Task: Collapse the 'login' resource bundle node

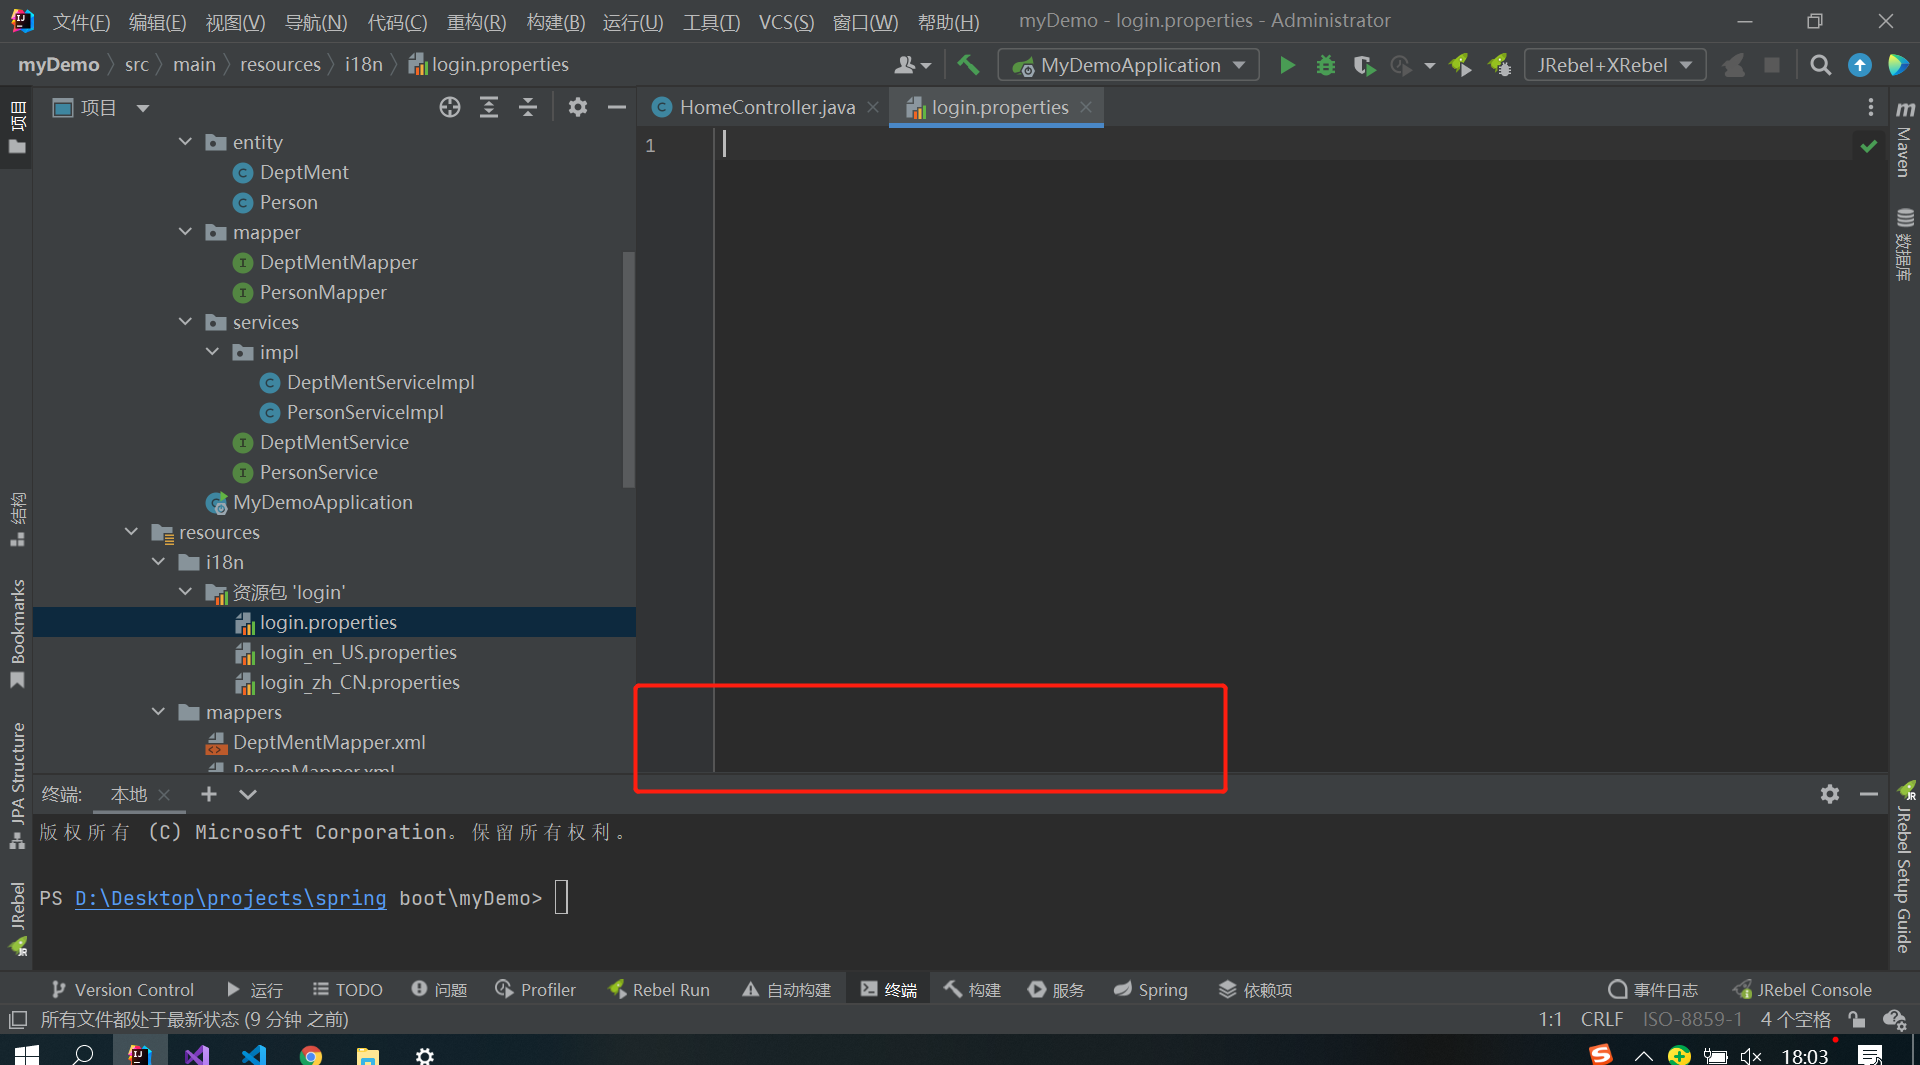Action: [x=185, y=592]
